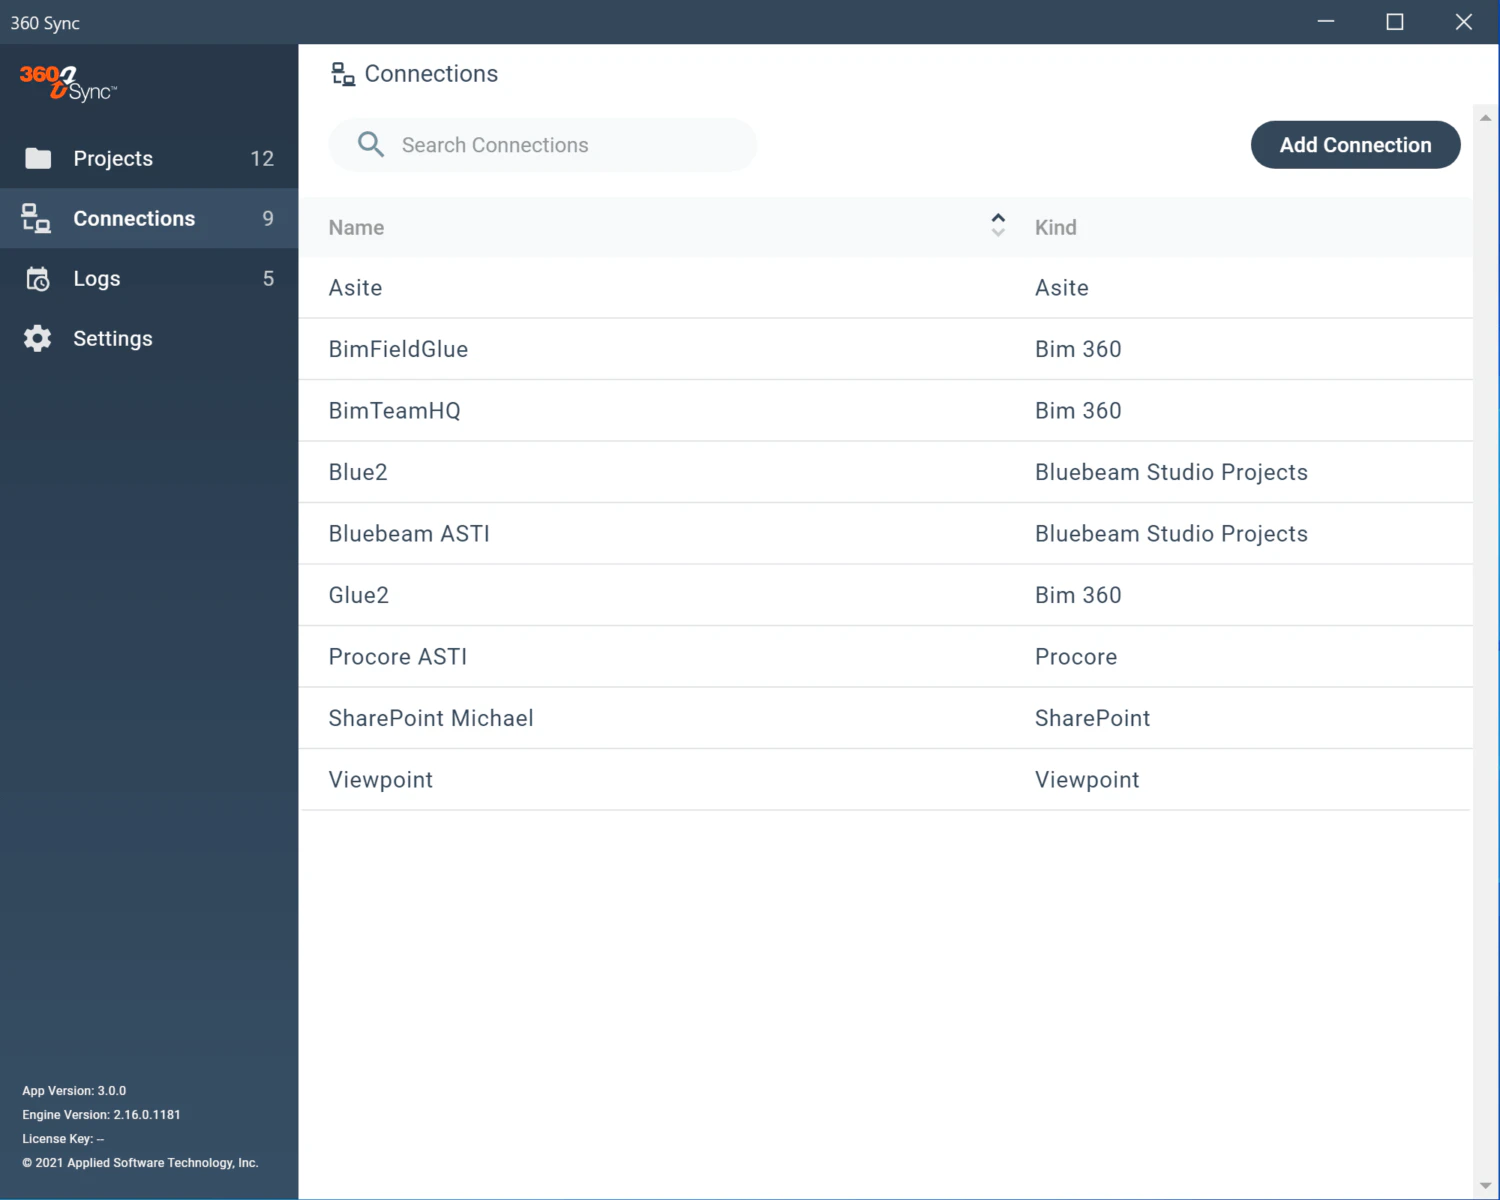Open the Projects section
Image resolution: width=1500 pixels, height=1200 pixels.
click(149, 158)
